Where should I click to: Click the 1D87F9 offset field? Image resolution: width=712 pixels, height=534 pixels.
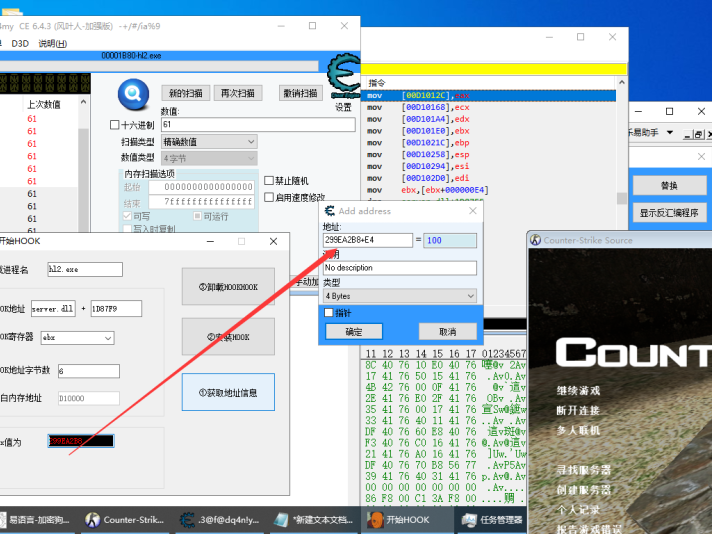[116, 308]
